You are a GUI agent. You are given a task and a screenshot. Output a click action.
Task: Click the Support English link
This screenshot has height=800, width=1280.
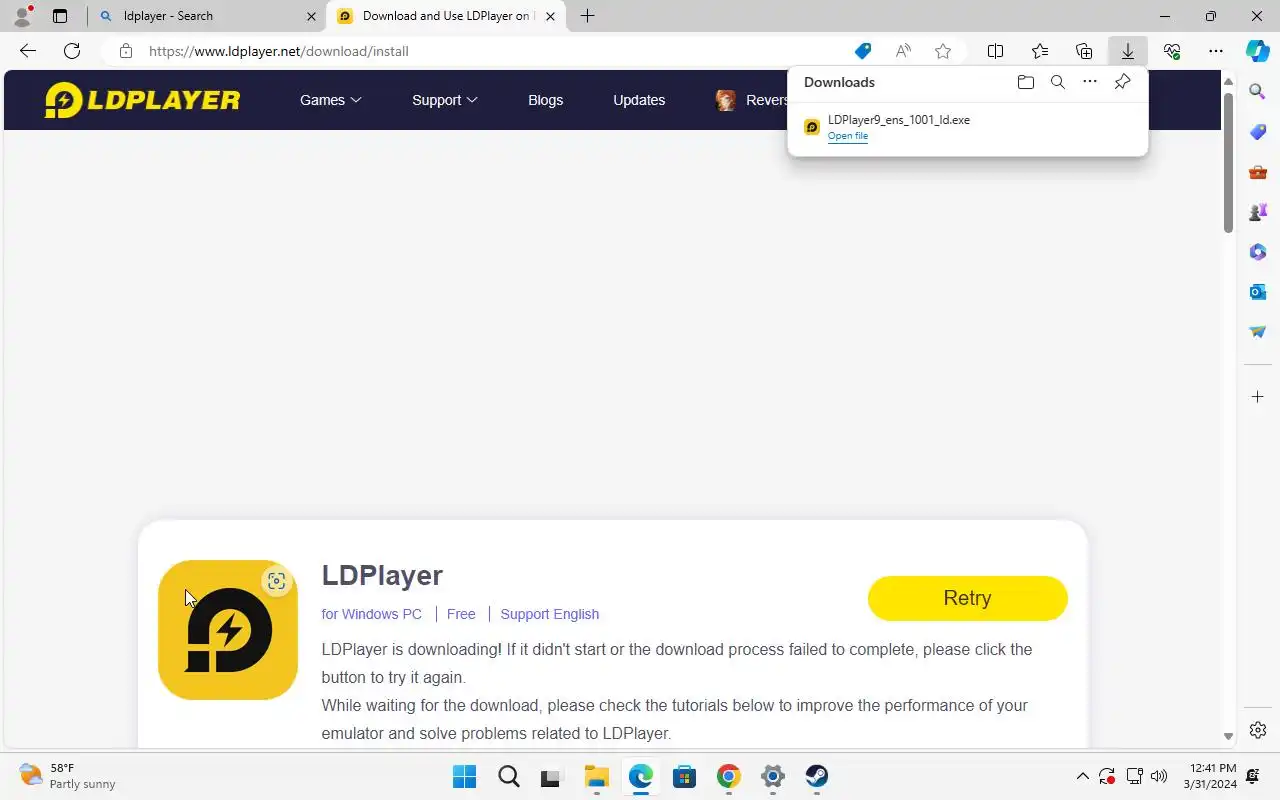coord(550,614)
